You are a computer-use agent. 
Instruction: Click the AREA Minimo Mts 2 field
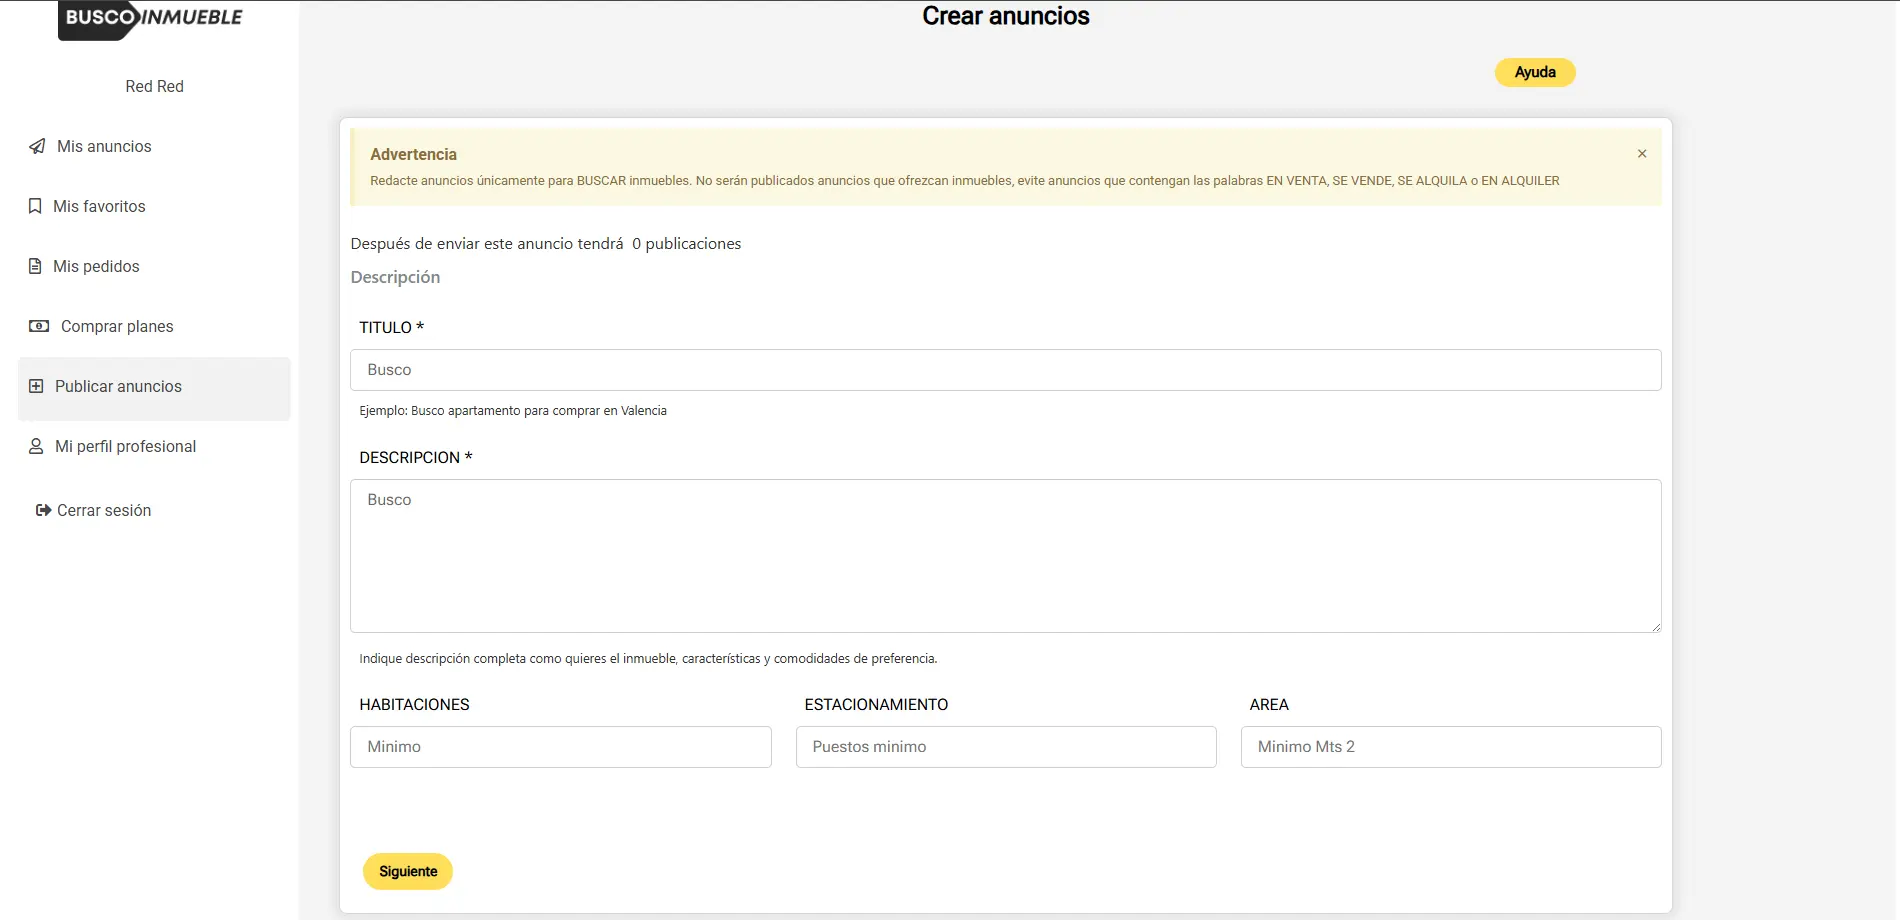[1450, 747]
